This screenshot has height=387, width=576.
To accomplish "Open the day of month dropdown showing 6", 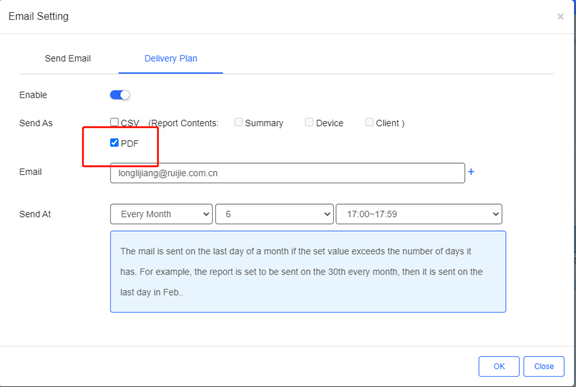I will (x=274, y=214).
